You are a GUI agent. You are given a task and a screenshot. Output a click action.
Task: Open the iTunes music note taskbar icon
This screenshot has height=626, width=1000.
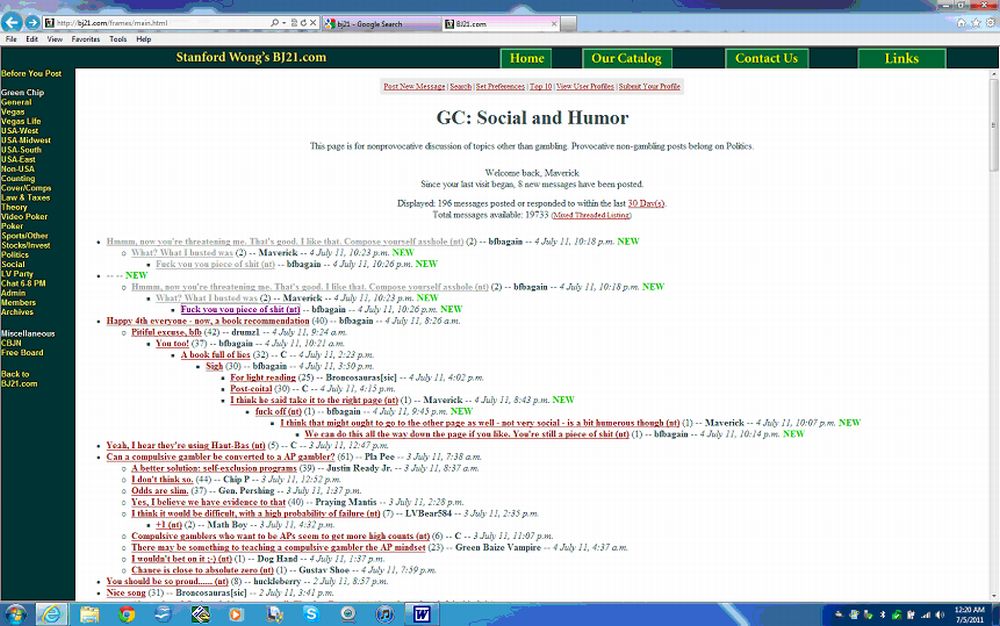(385, 614)
